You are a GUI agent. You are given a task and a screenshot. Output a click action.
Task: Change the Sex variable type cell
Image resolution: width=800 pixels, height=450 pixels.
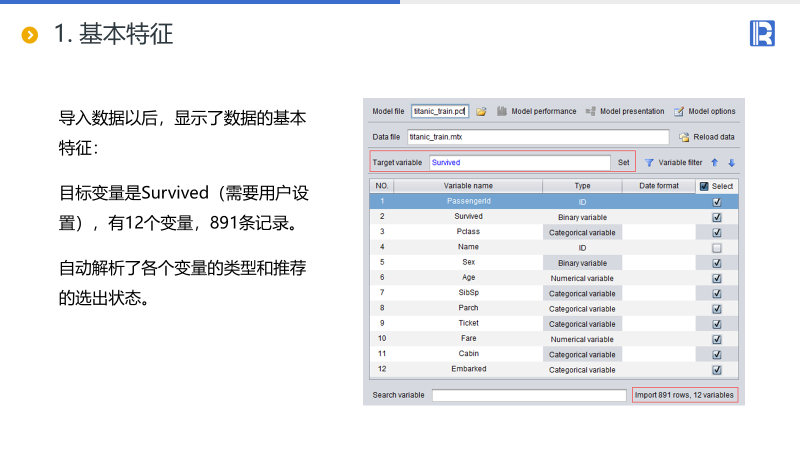coord(582,263)
